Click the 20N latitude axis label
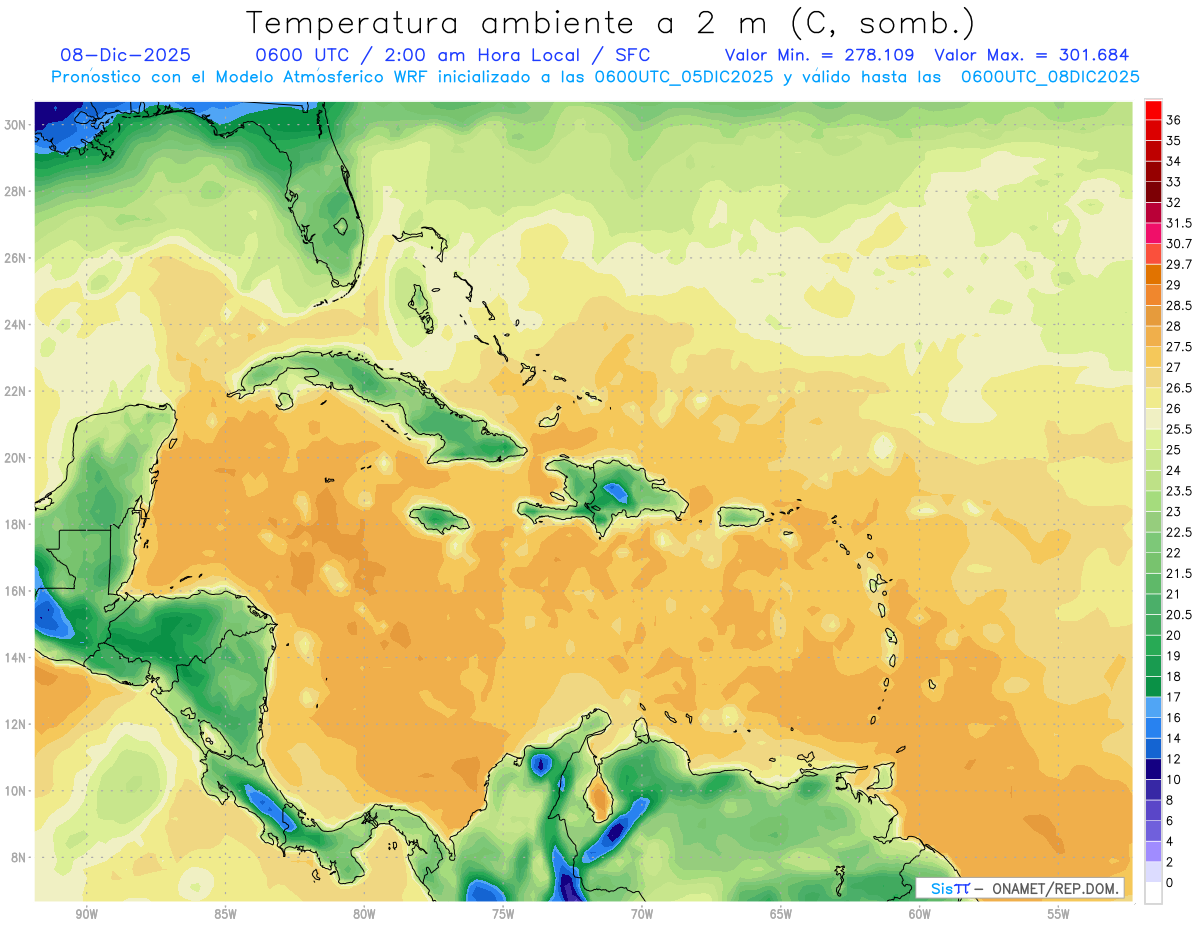Screen dimensions: 1200x927 [16, 458]
